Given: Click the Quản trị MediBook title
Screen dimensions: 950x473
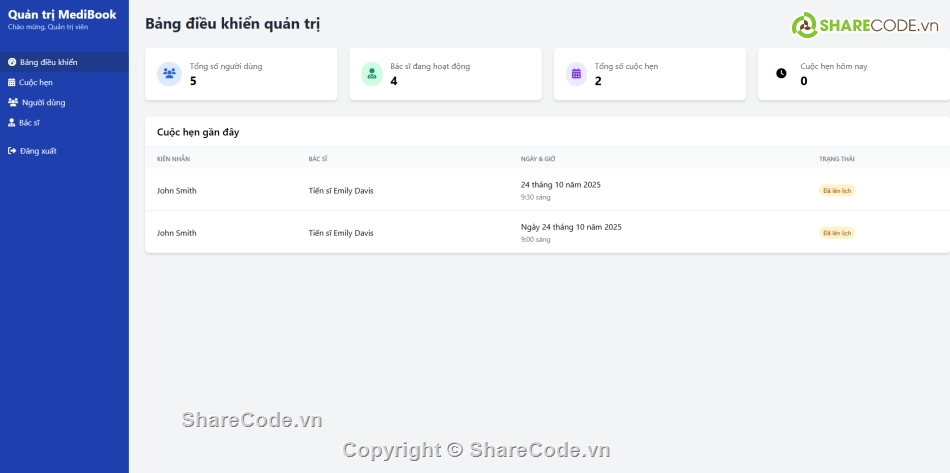Looking at the screenshot, I should tap(62, 14).
